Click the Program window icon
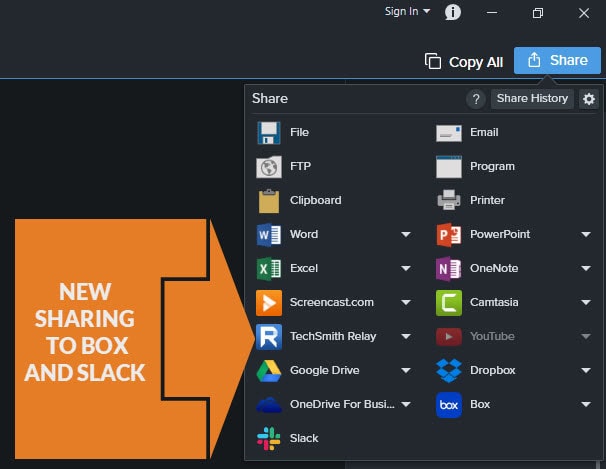Viewport: 606px width, 469px height. [449, 167]
